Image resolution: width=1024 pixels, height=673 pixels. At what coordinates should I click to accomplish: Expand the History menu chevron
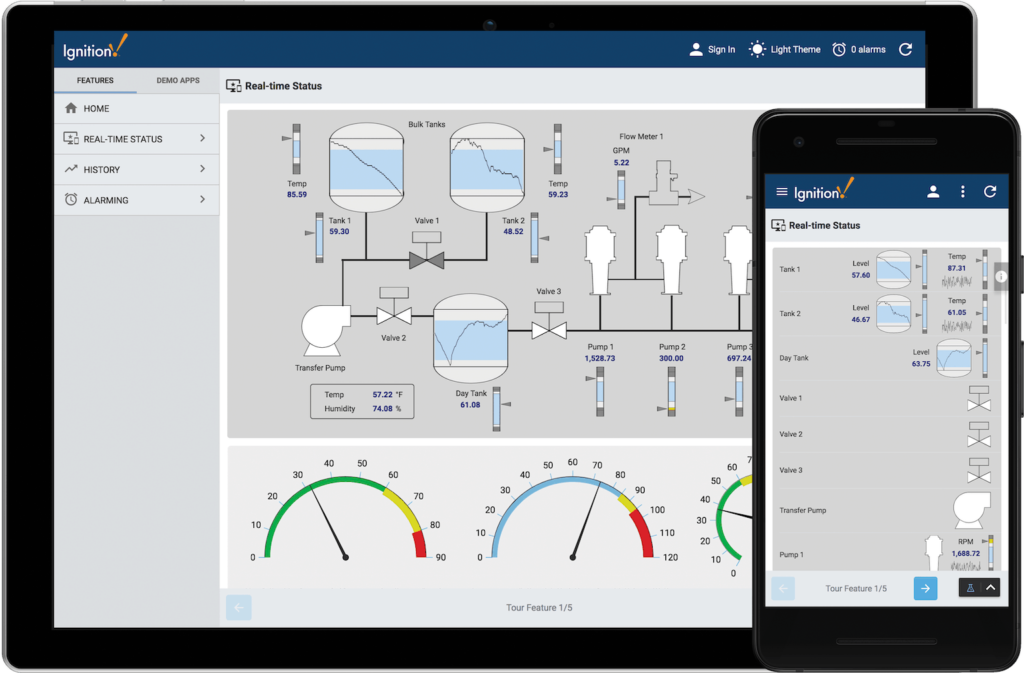[202, 170]
